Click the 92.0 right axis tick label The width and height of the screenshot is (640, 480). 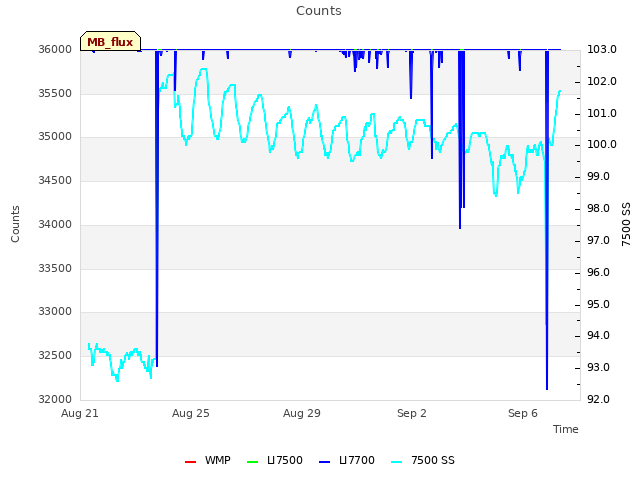pos(598,399)
